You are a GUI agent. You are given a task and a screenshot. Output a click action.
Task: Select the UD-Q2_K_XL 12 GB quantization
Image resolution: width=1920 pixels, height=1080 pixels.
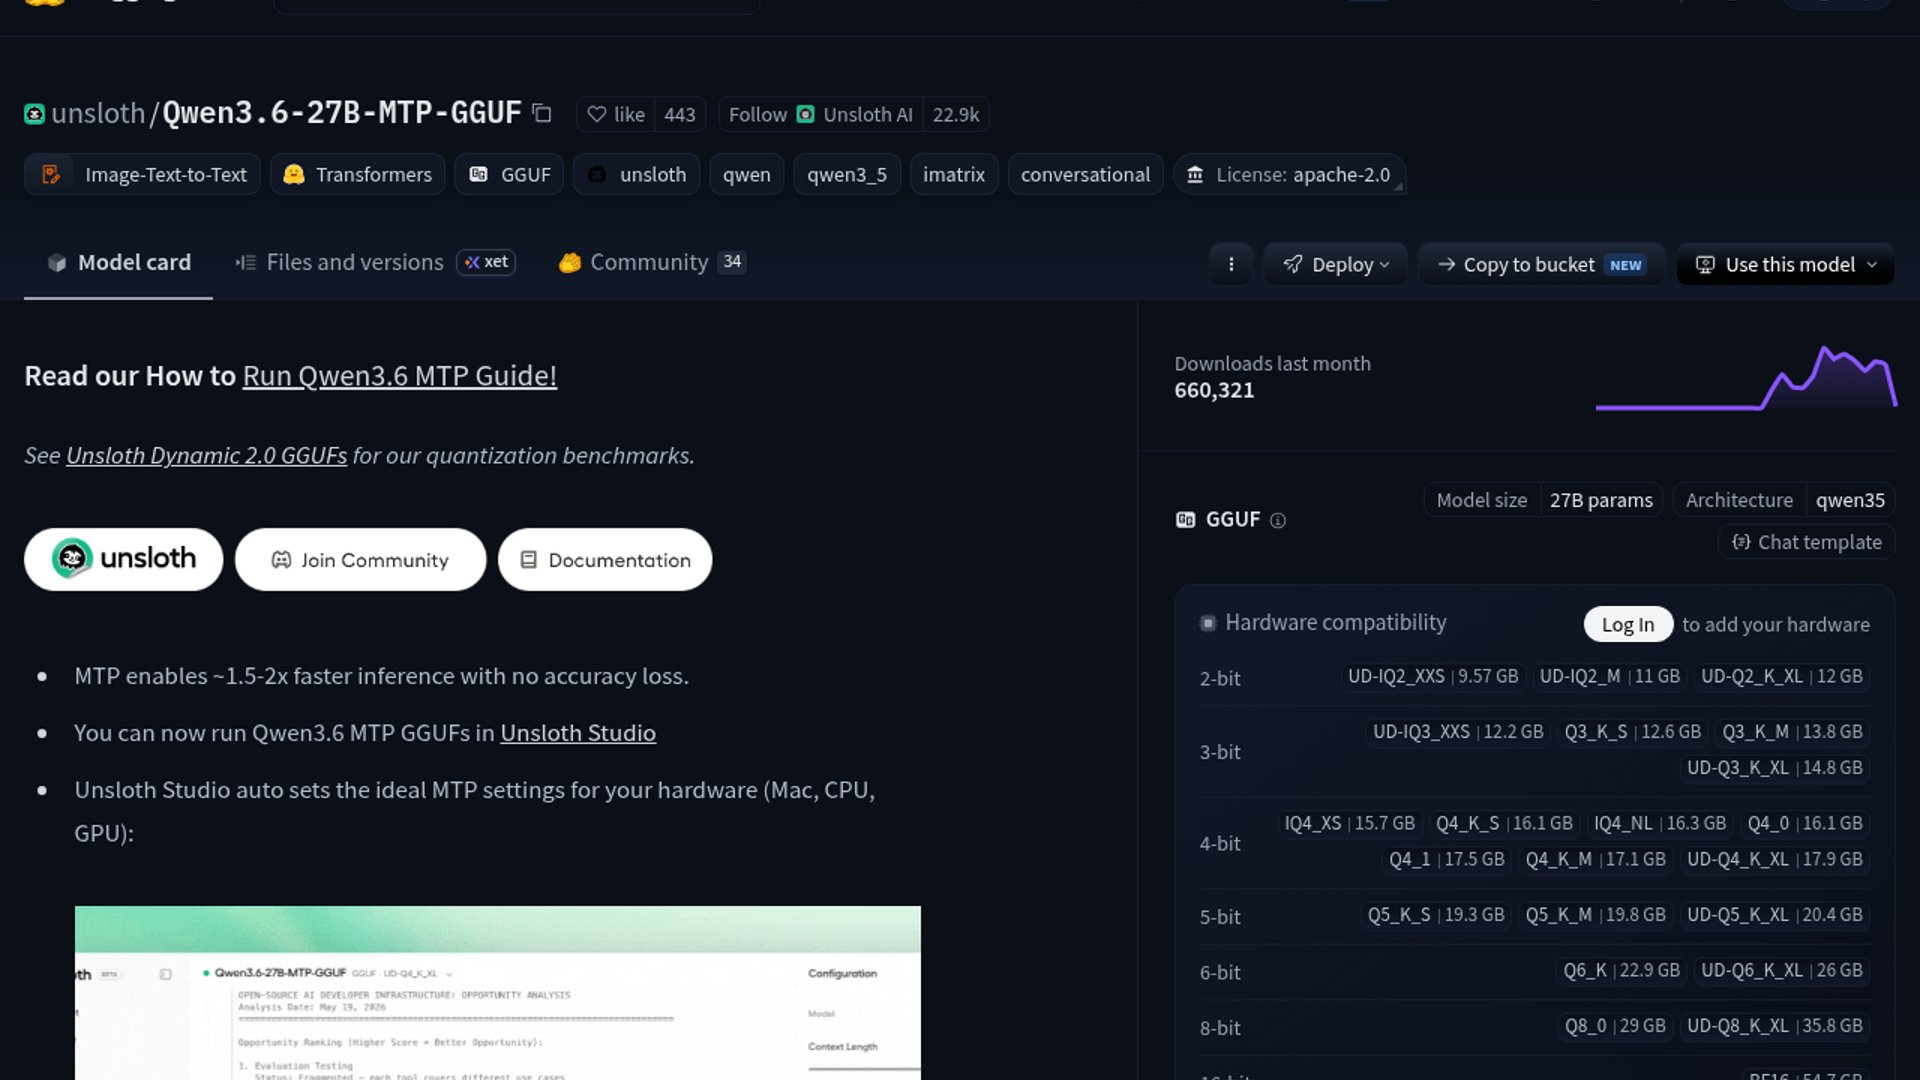click(x=1782, y=677)
